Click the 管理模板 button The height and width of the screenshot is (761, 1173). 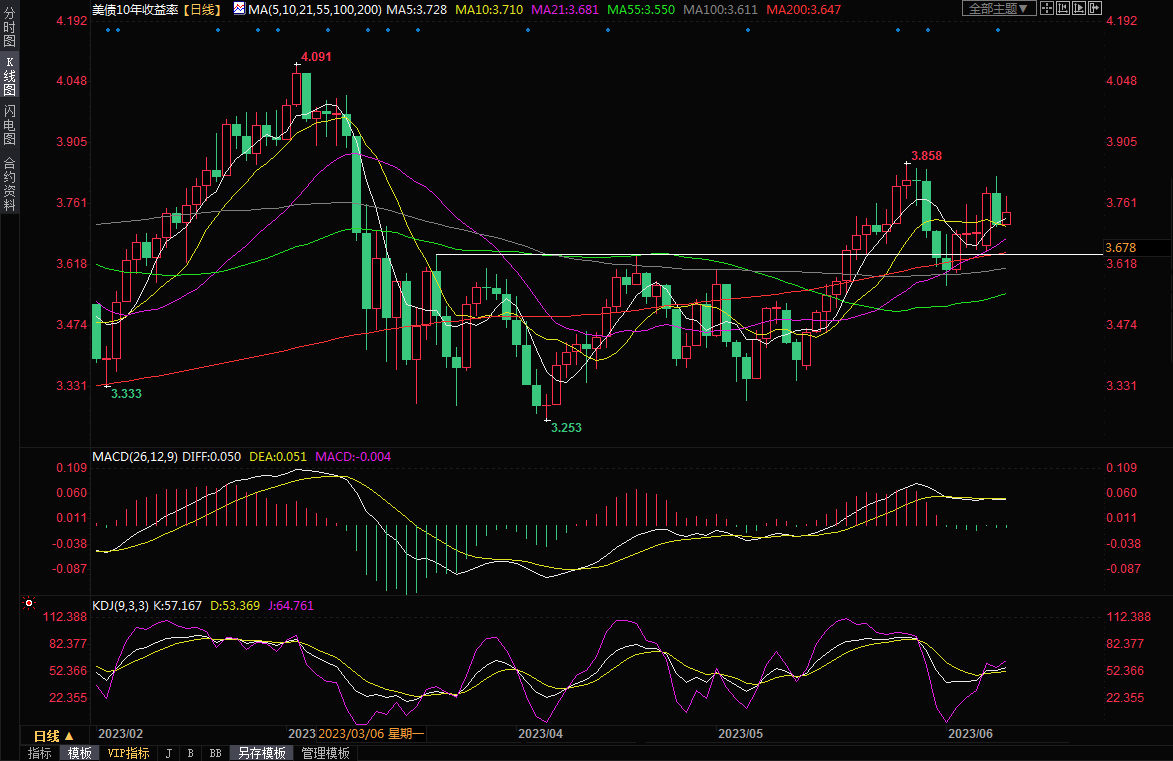[325, 753]
